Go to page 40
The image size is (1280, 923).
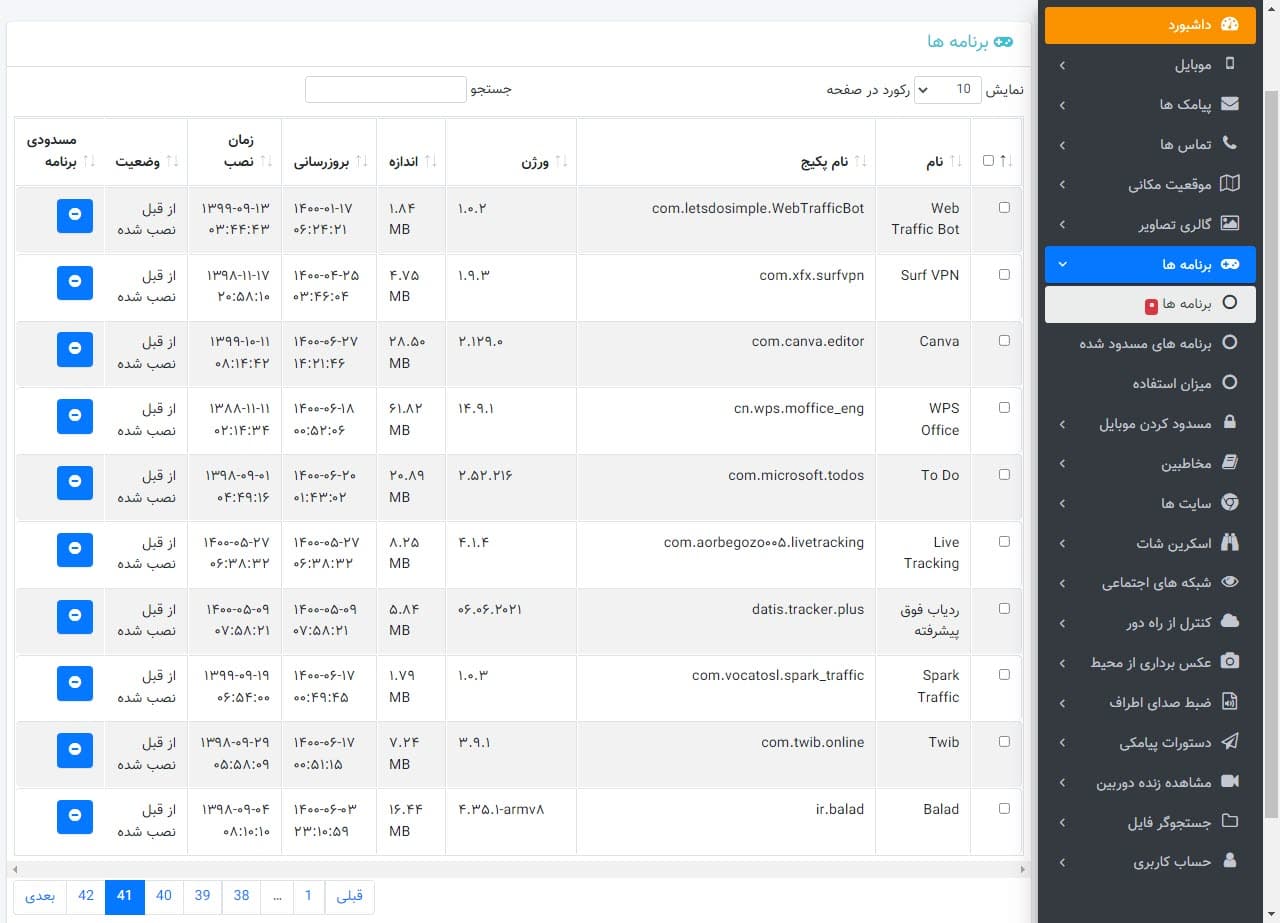point(164,896)
